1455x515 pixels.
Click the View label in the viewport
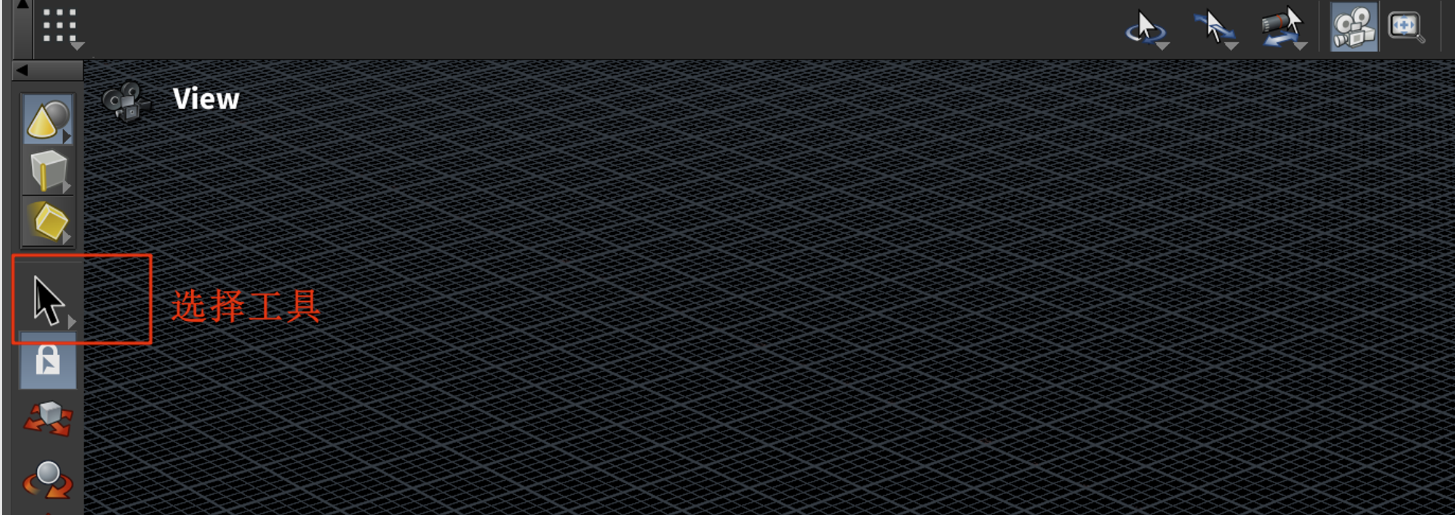point(206,99)
